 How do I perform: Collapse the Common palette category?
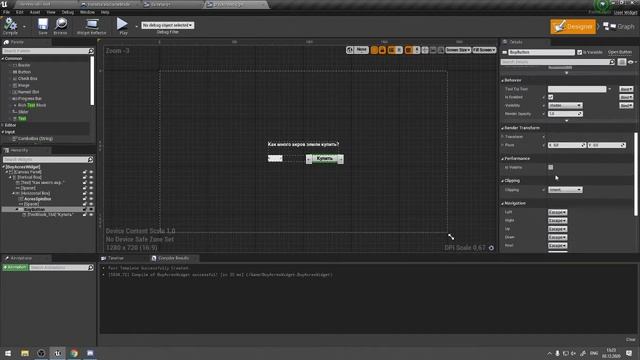click(x=3, y=59)
